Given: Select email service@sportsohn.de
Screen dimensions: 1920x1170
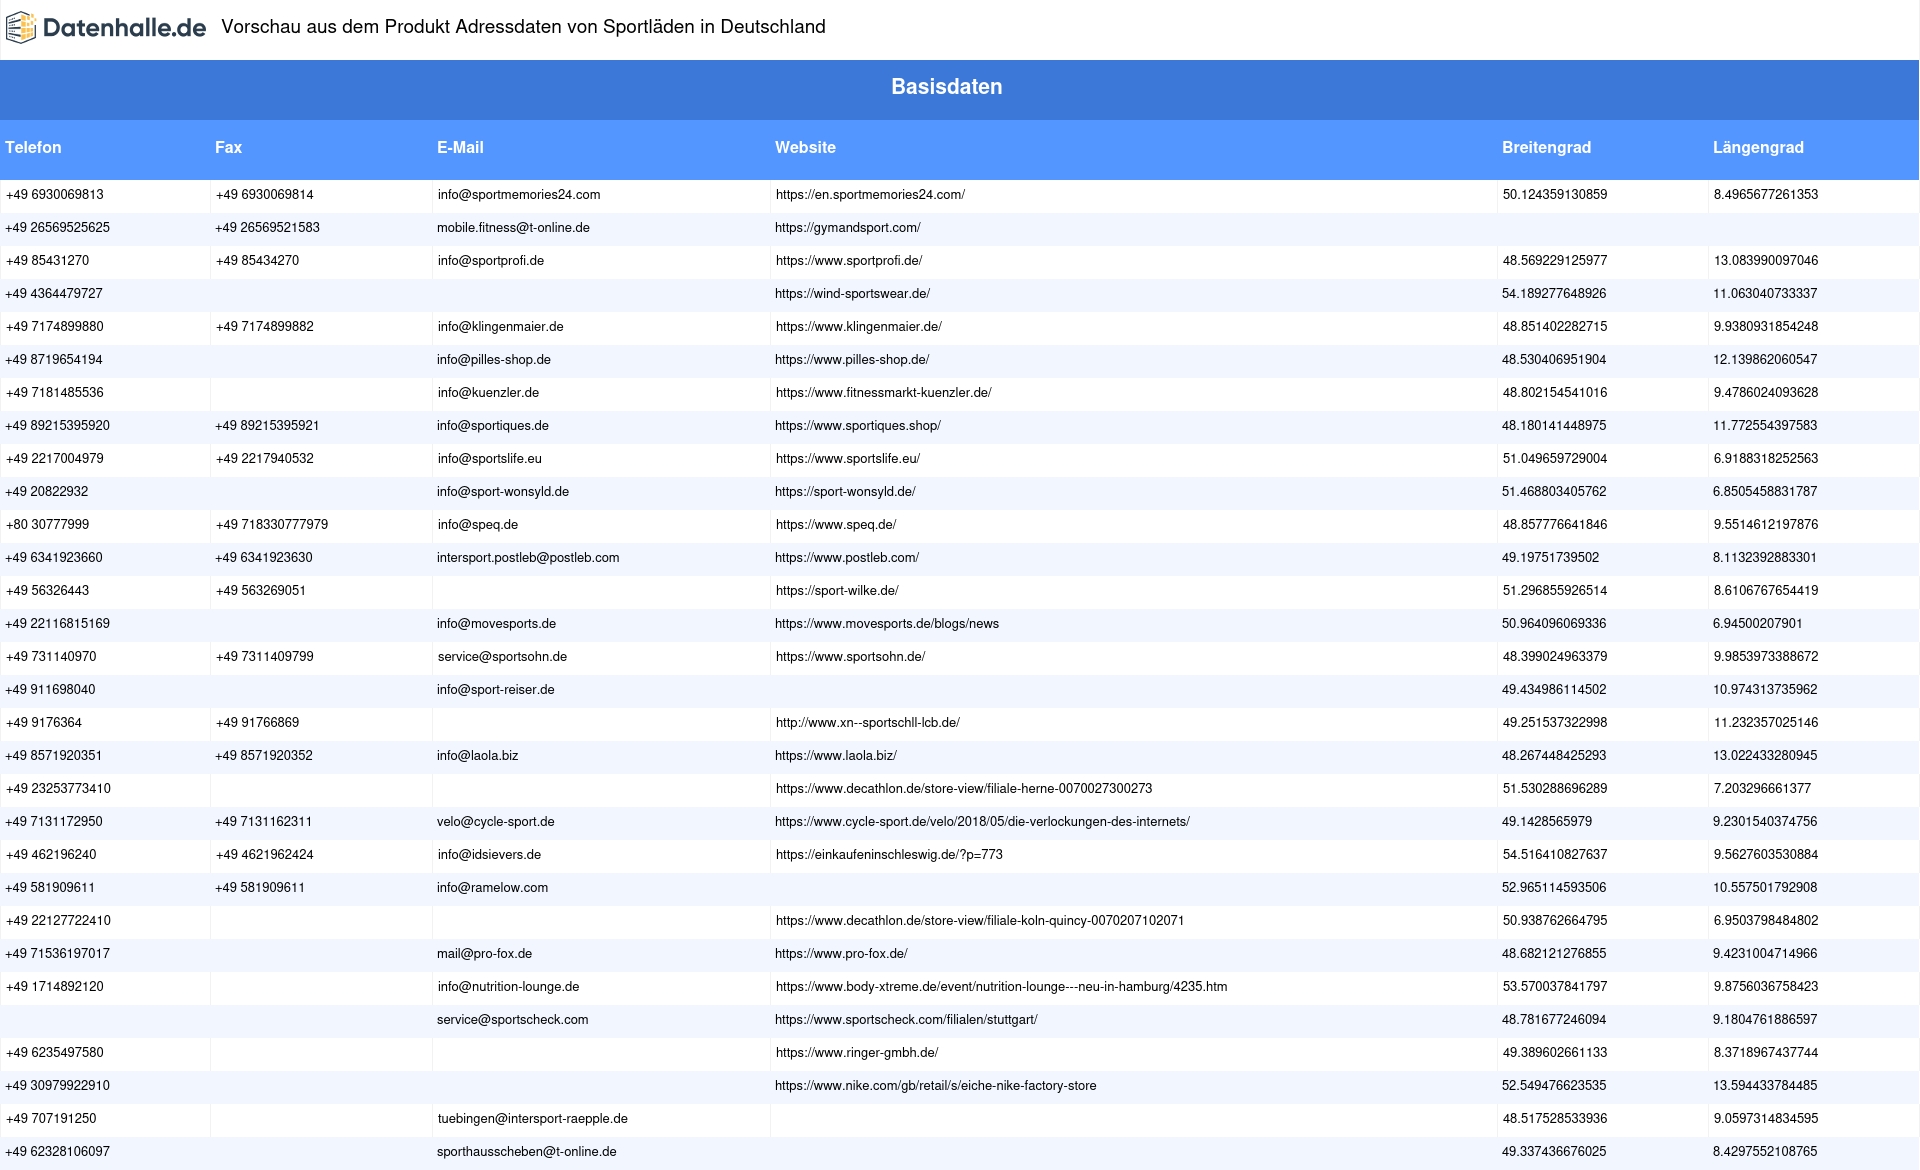Looking at the screenshot, I should 502,657.
